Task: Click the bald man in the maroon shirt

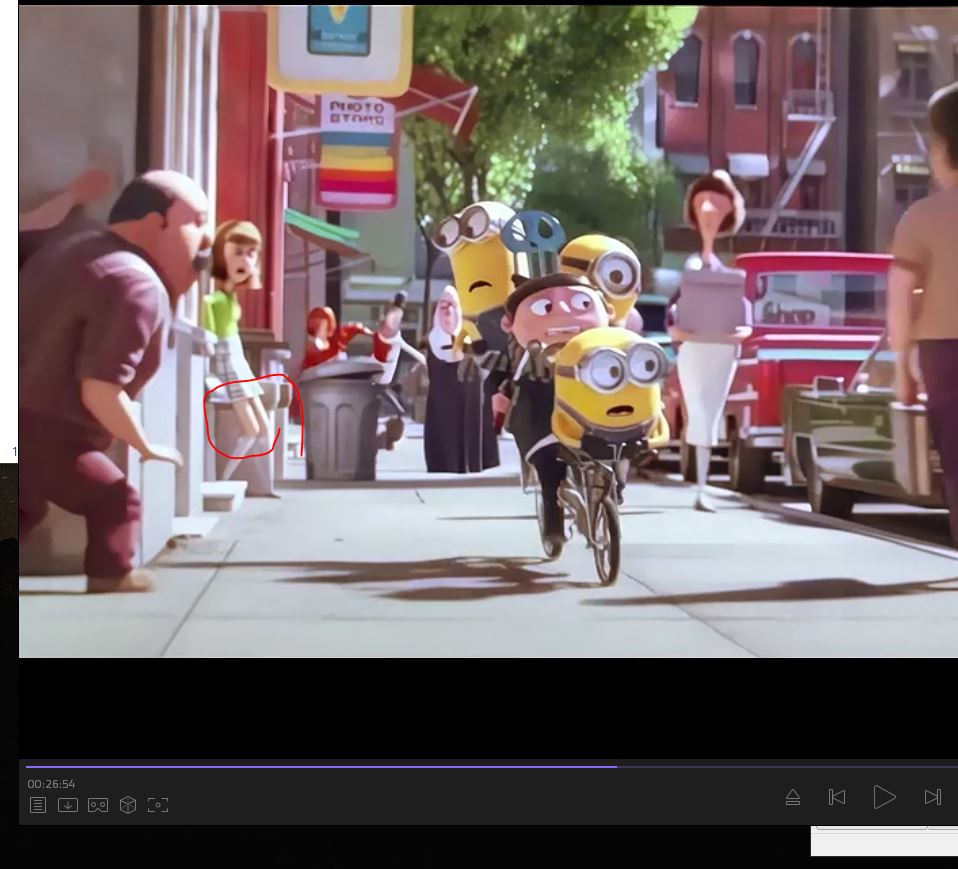Action: click(110, 330)
